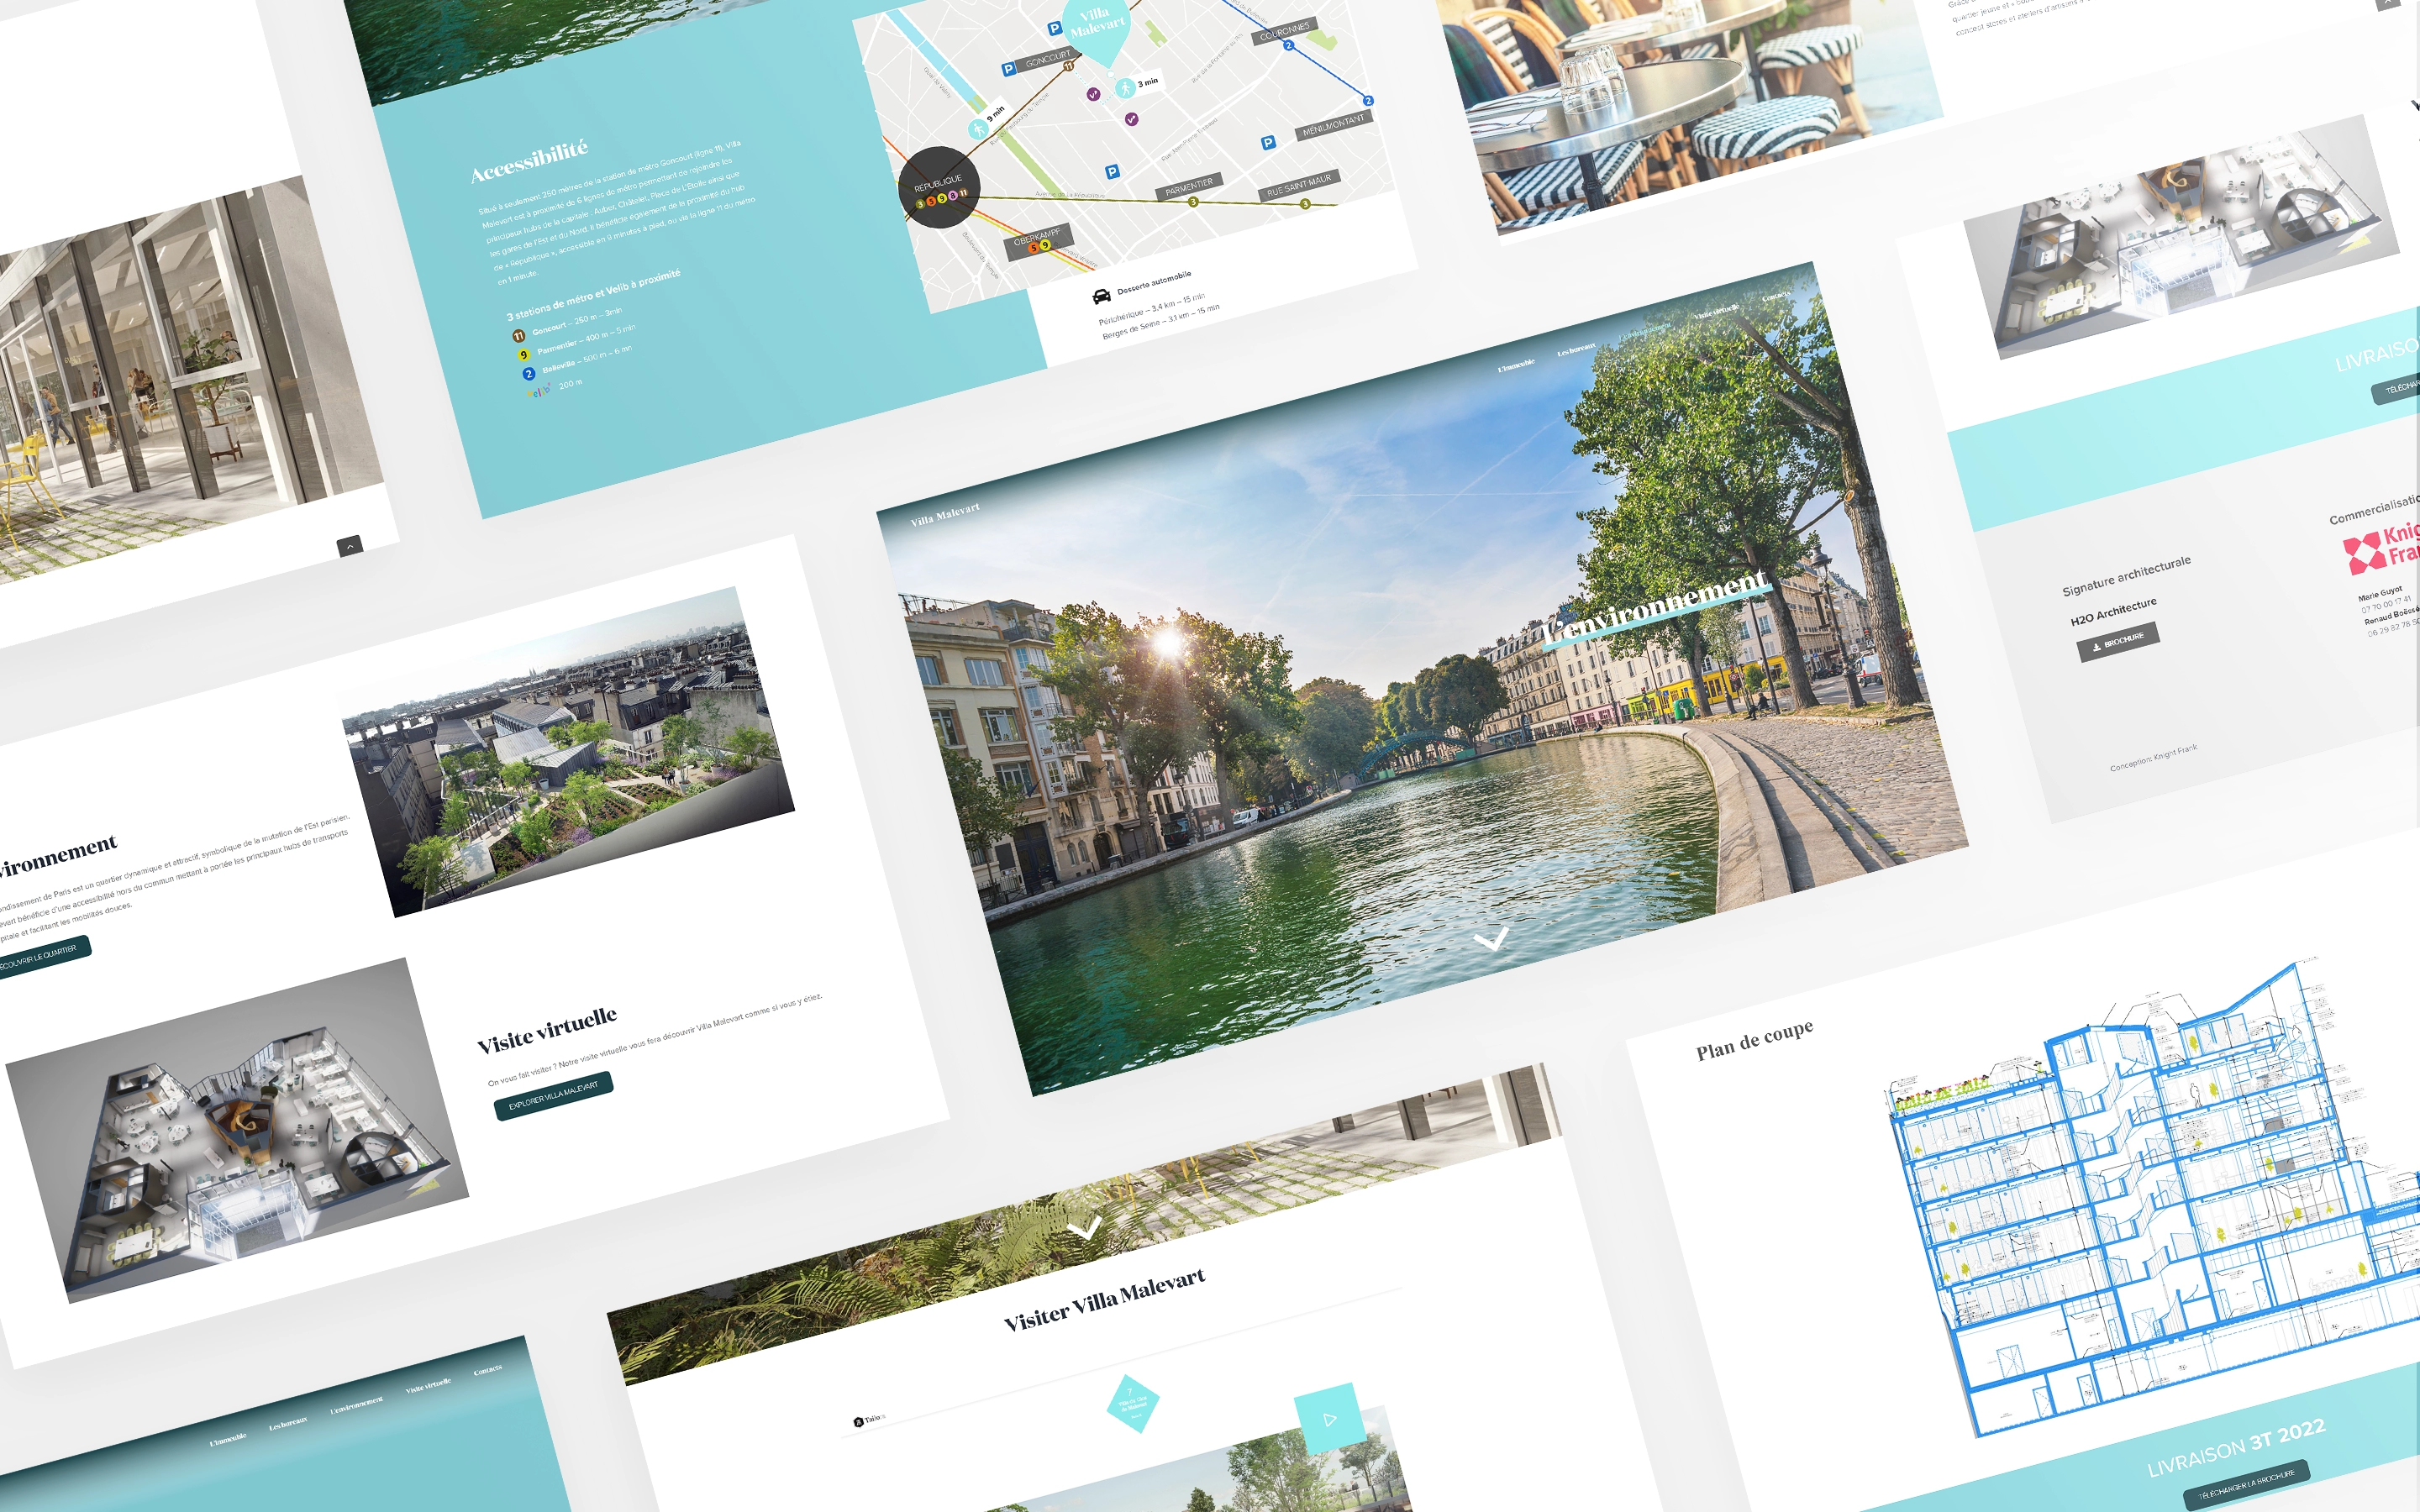Click the Villa Malevart logo on the canal hero

pos(945,514)
